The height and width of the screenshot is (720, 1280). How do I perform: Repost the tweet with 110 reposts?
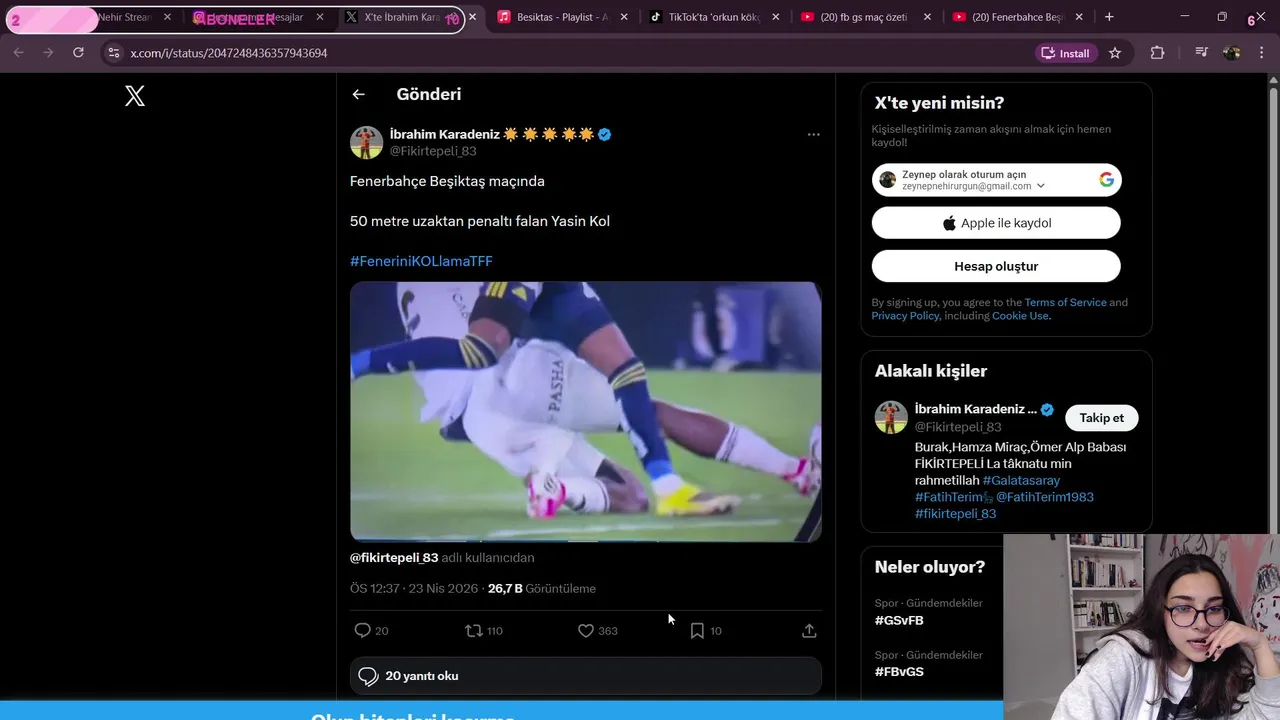click(474, 630)
